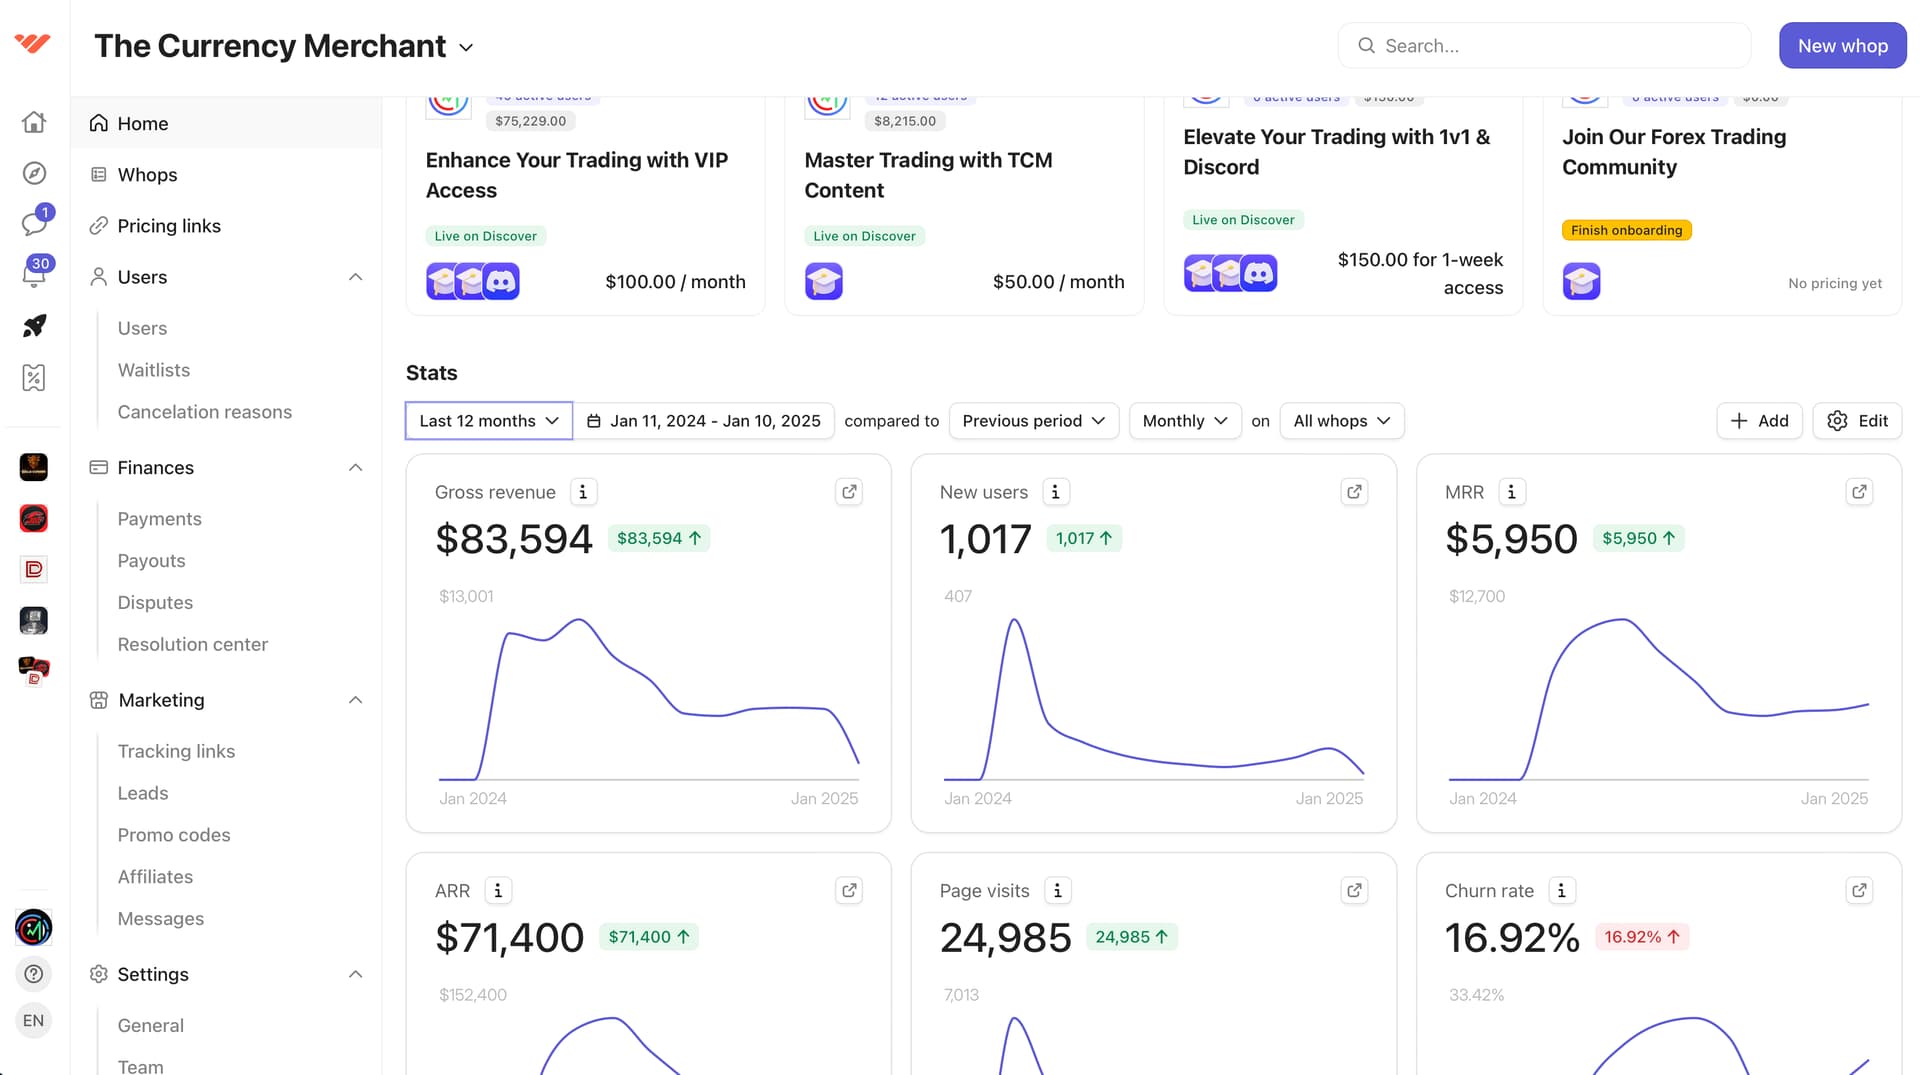The height and width of the screenshot is (1075, 1920).
Task: Show ARR info icon
Action: (498, 890)
